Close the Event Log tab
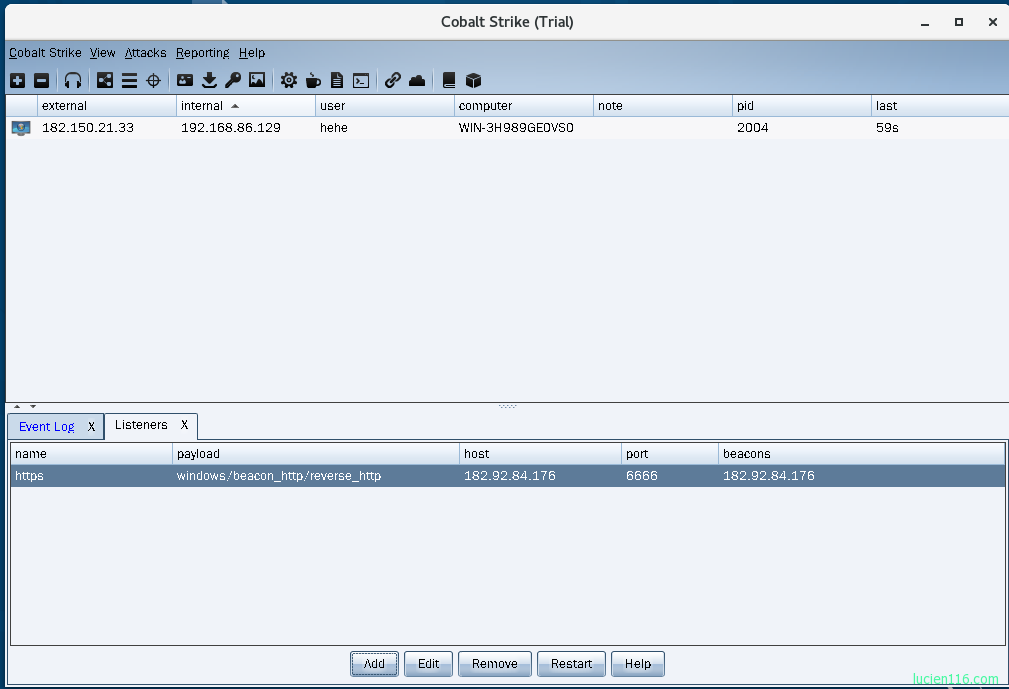1009x689 pixels. [x=91, y=427]
